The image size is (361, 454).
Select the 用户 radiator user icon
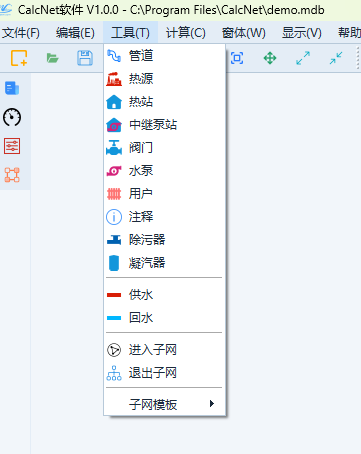coord(114,194)
